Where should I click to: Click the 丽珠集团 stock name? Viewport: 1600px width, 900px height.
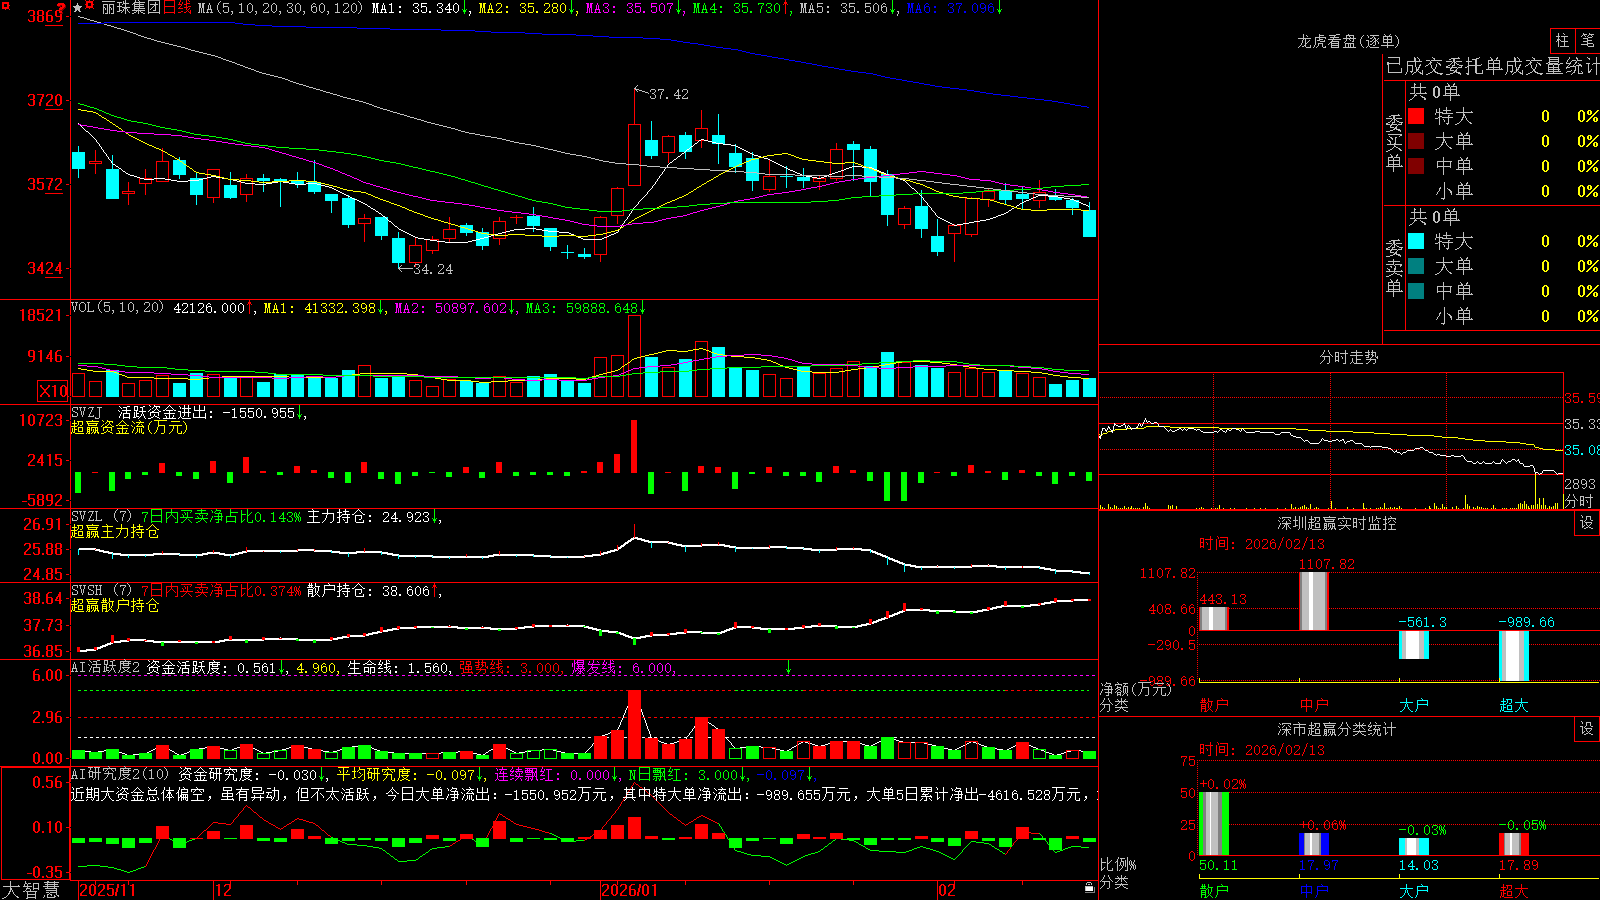tap(130, 8)
